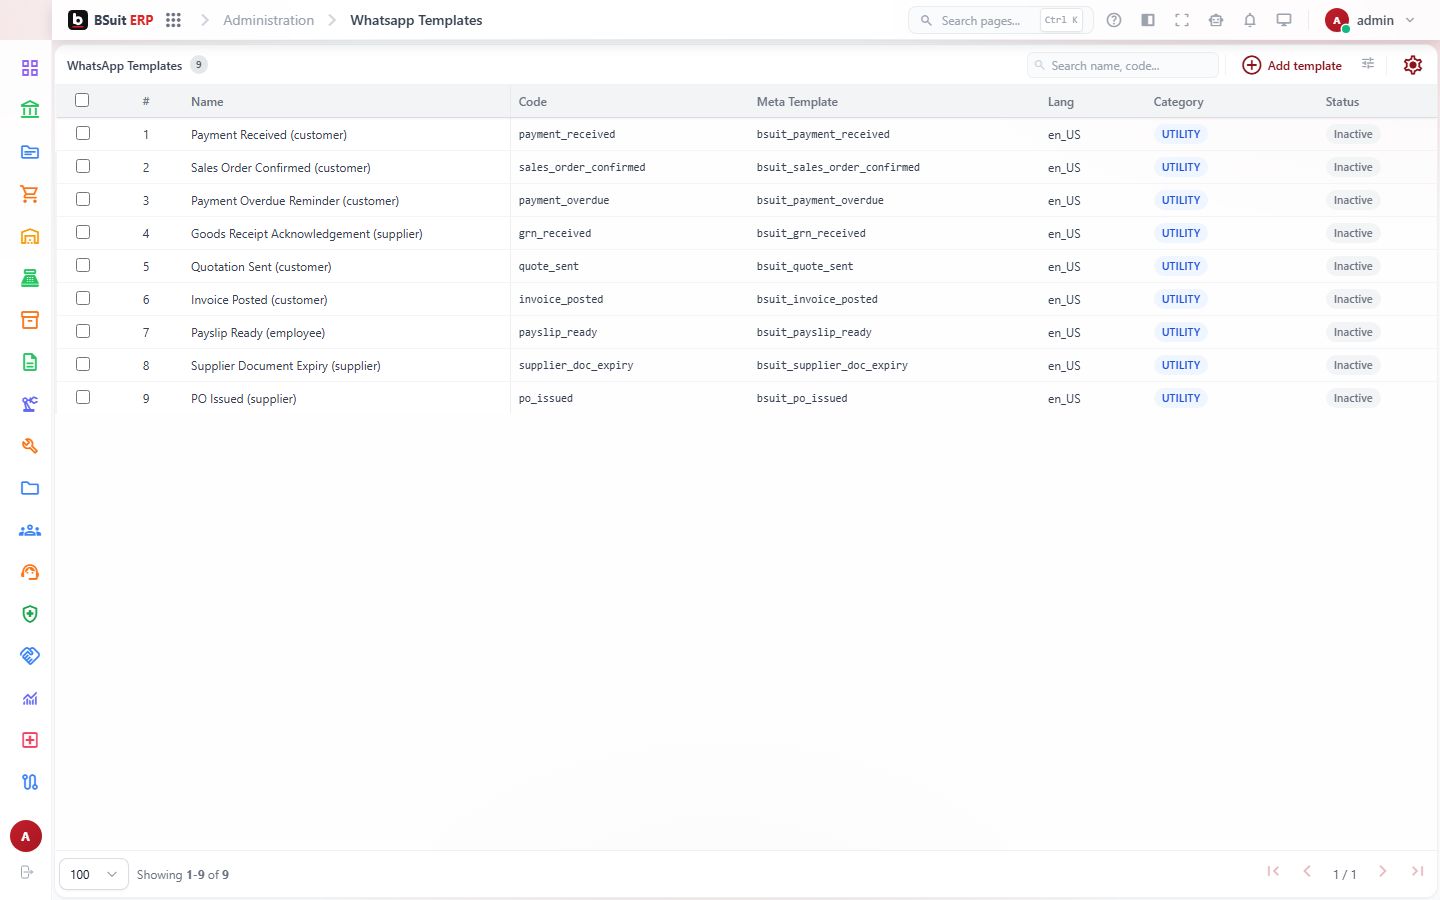Open the wrench maintenance sidebar icon
Screen dimensions: 1440x900
click(x=30, y=446)
